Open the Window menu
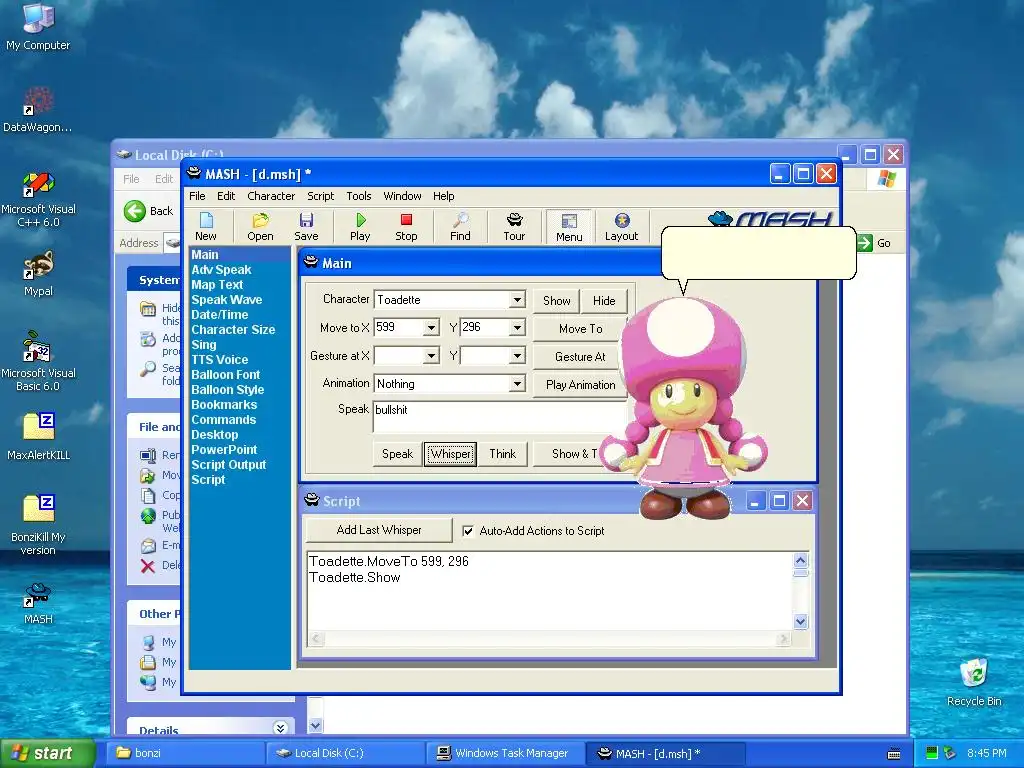The image size is (1024, 768). click(402, 196)
